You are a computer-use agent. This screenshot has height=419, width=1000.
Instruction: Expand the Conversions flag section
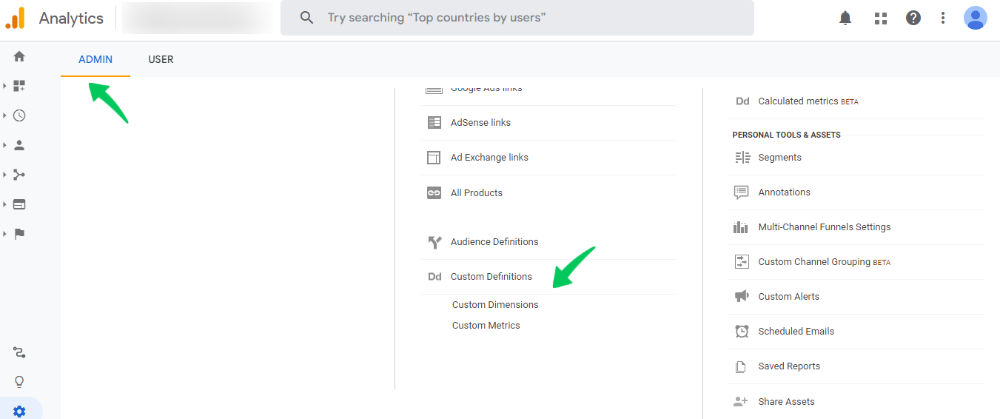click(x=19, y=234)
